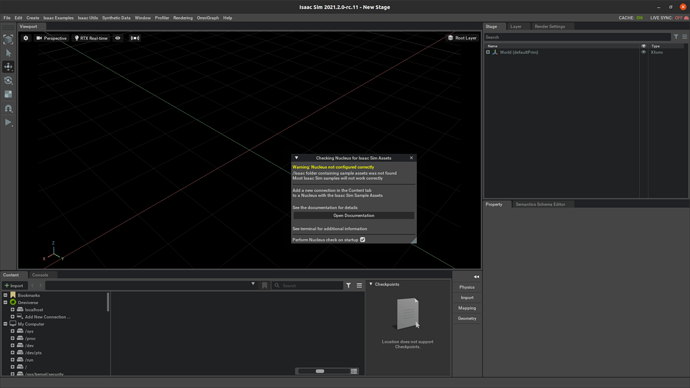Click the Content Import button
Screen dimensions: 690x388
click(x=14, y=286)
